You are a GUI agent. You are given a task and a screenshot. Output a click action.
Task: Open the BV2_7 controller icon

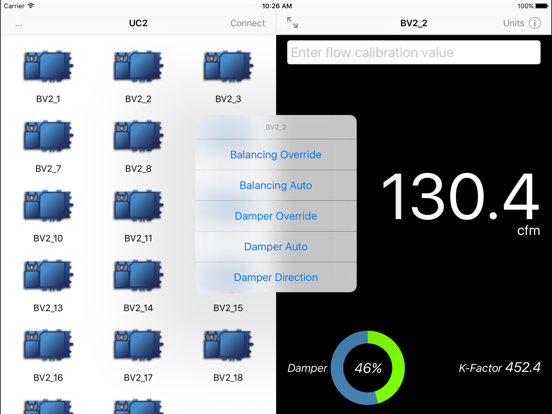pyautogui.click(x=48, y=136)
